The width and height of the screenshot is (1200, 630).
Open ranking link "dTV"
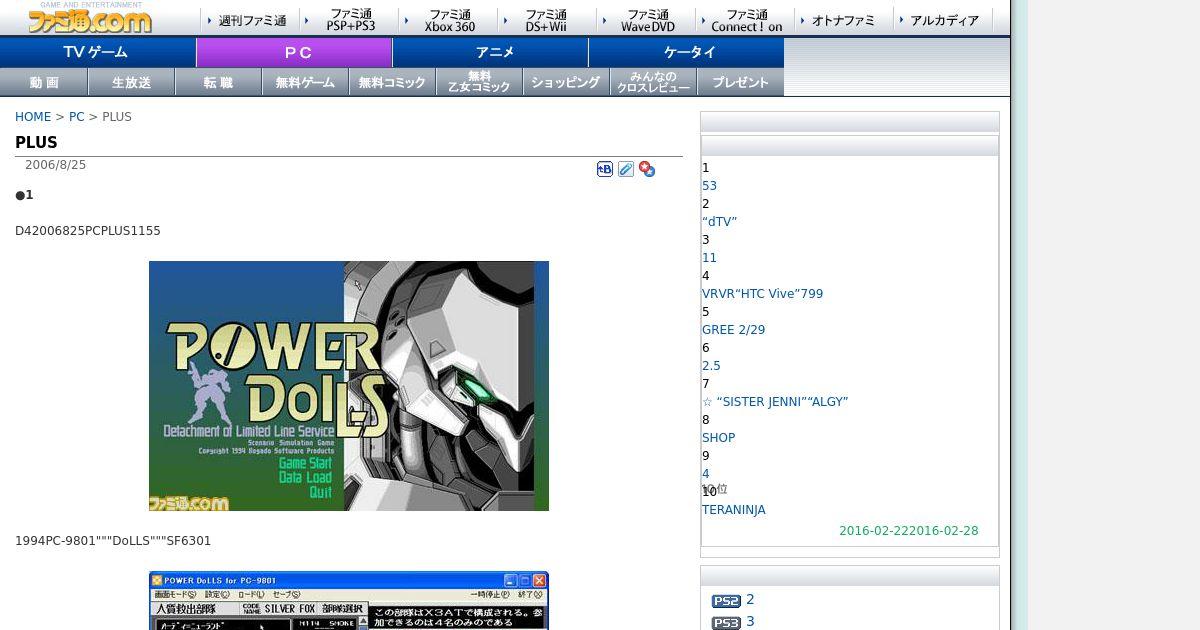tap(719, 222)
